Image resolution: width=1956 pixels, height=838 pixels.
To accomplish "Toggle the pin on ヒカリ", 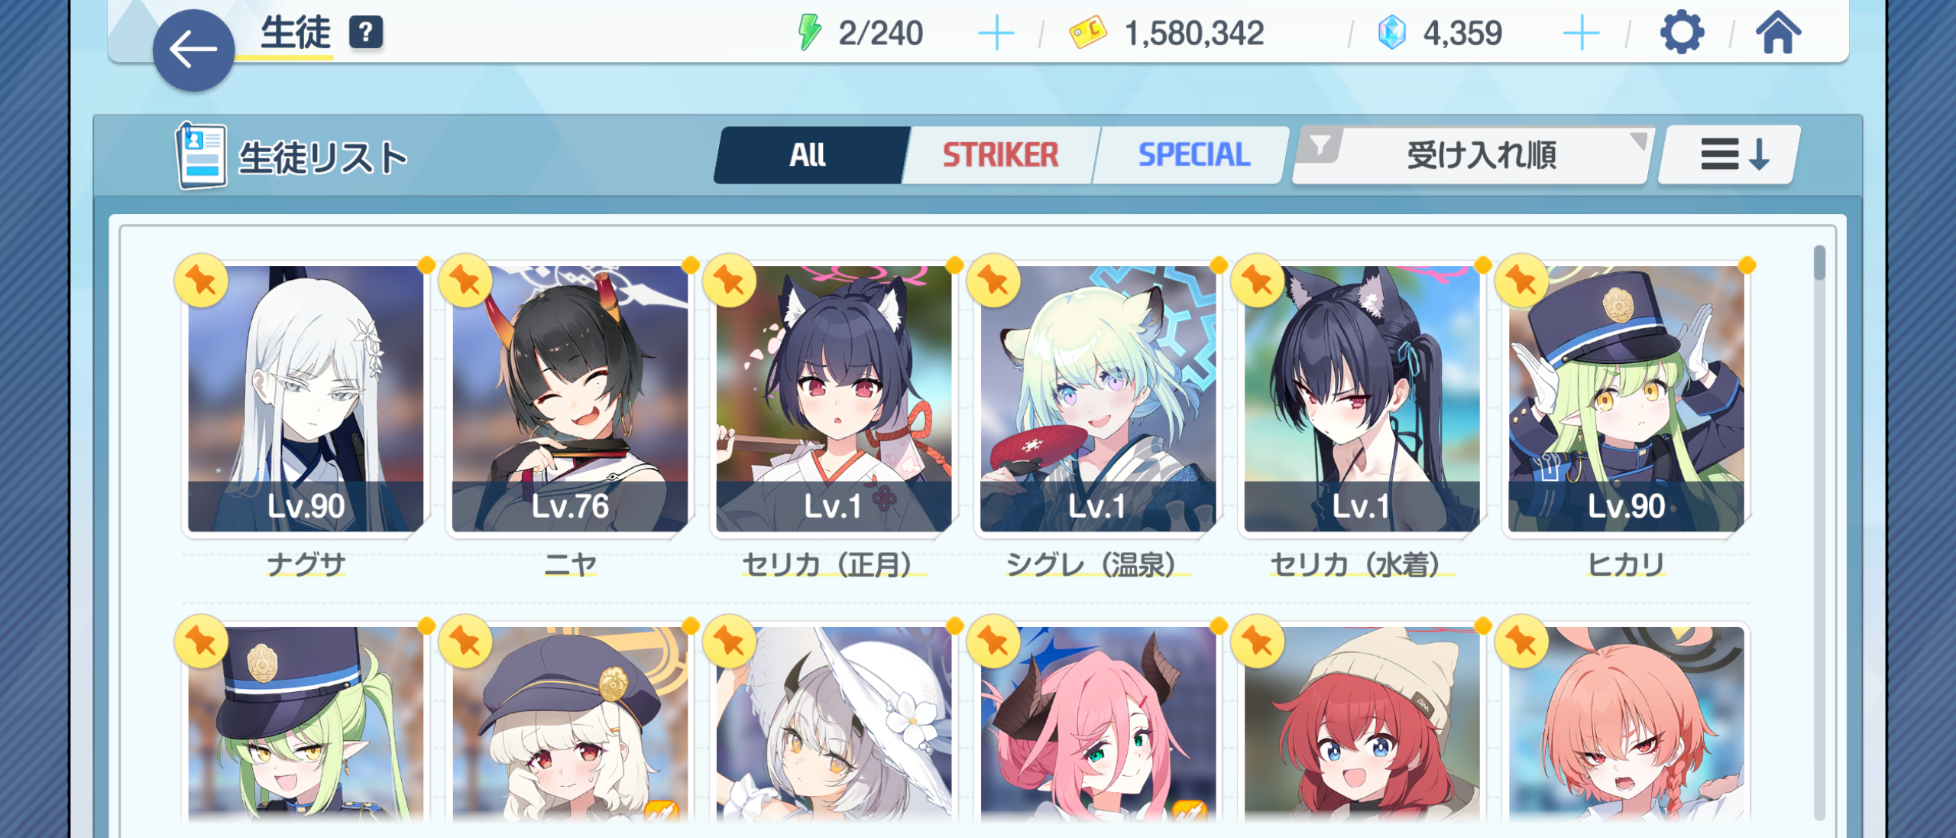I will pos(1521,280).
